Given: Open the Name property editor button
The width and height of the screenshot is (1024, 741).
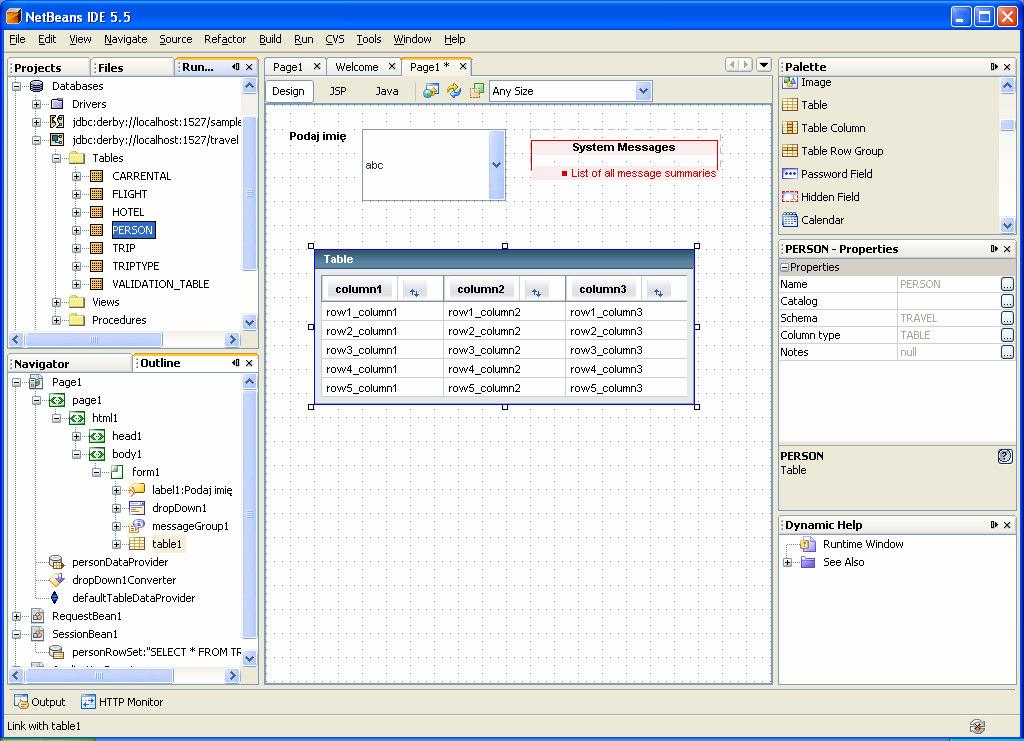Looking at the screenshot, I should [x=1007, y=284].
